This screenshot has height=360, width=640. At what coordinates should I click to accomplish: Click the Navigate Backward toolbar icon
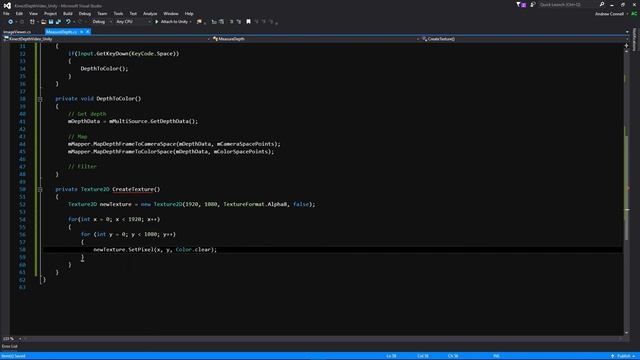(10, 22)
